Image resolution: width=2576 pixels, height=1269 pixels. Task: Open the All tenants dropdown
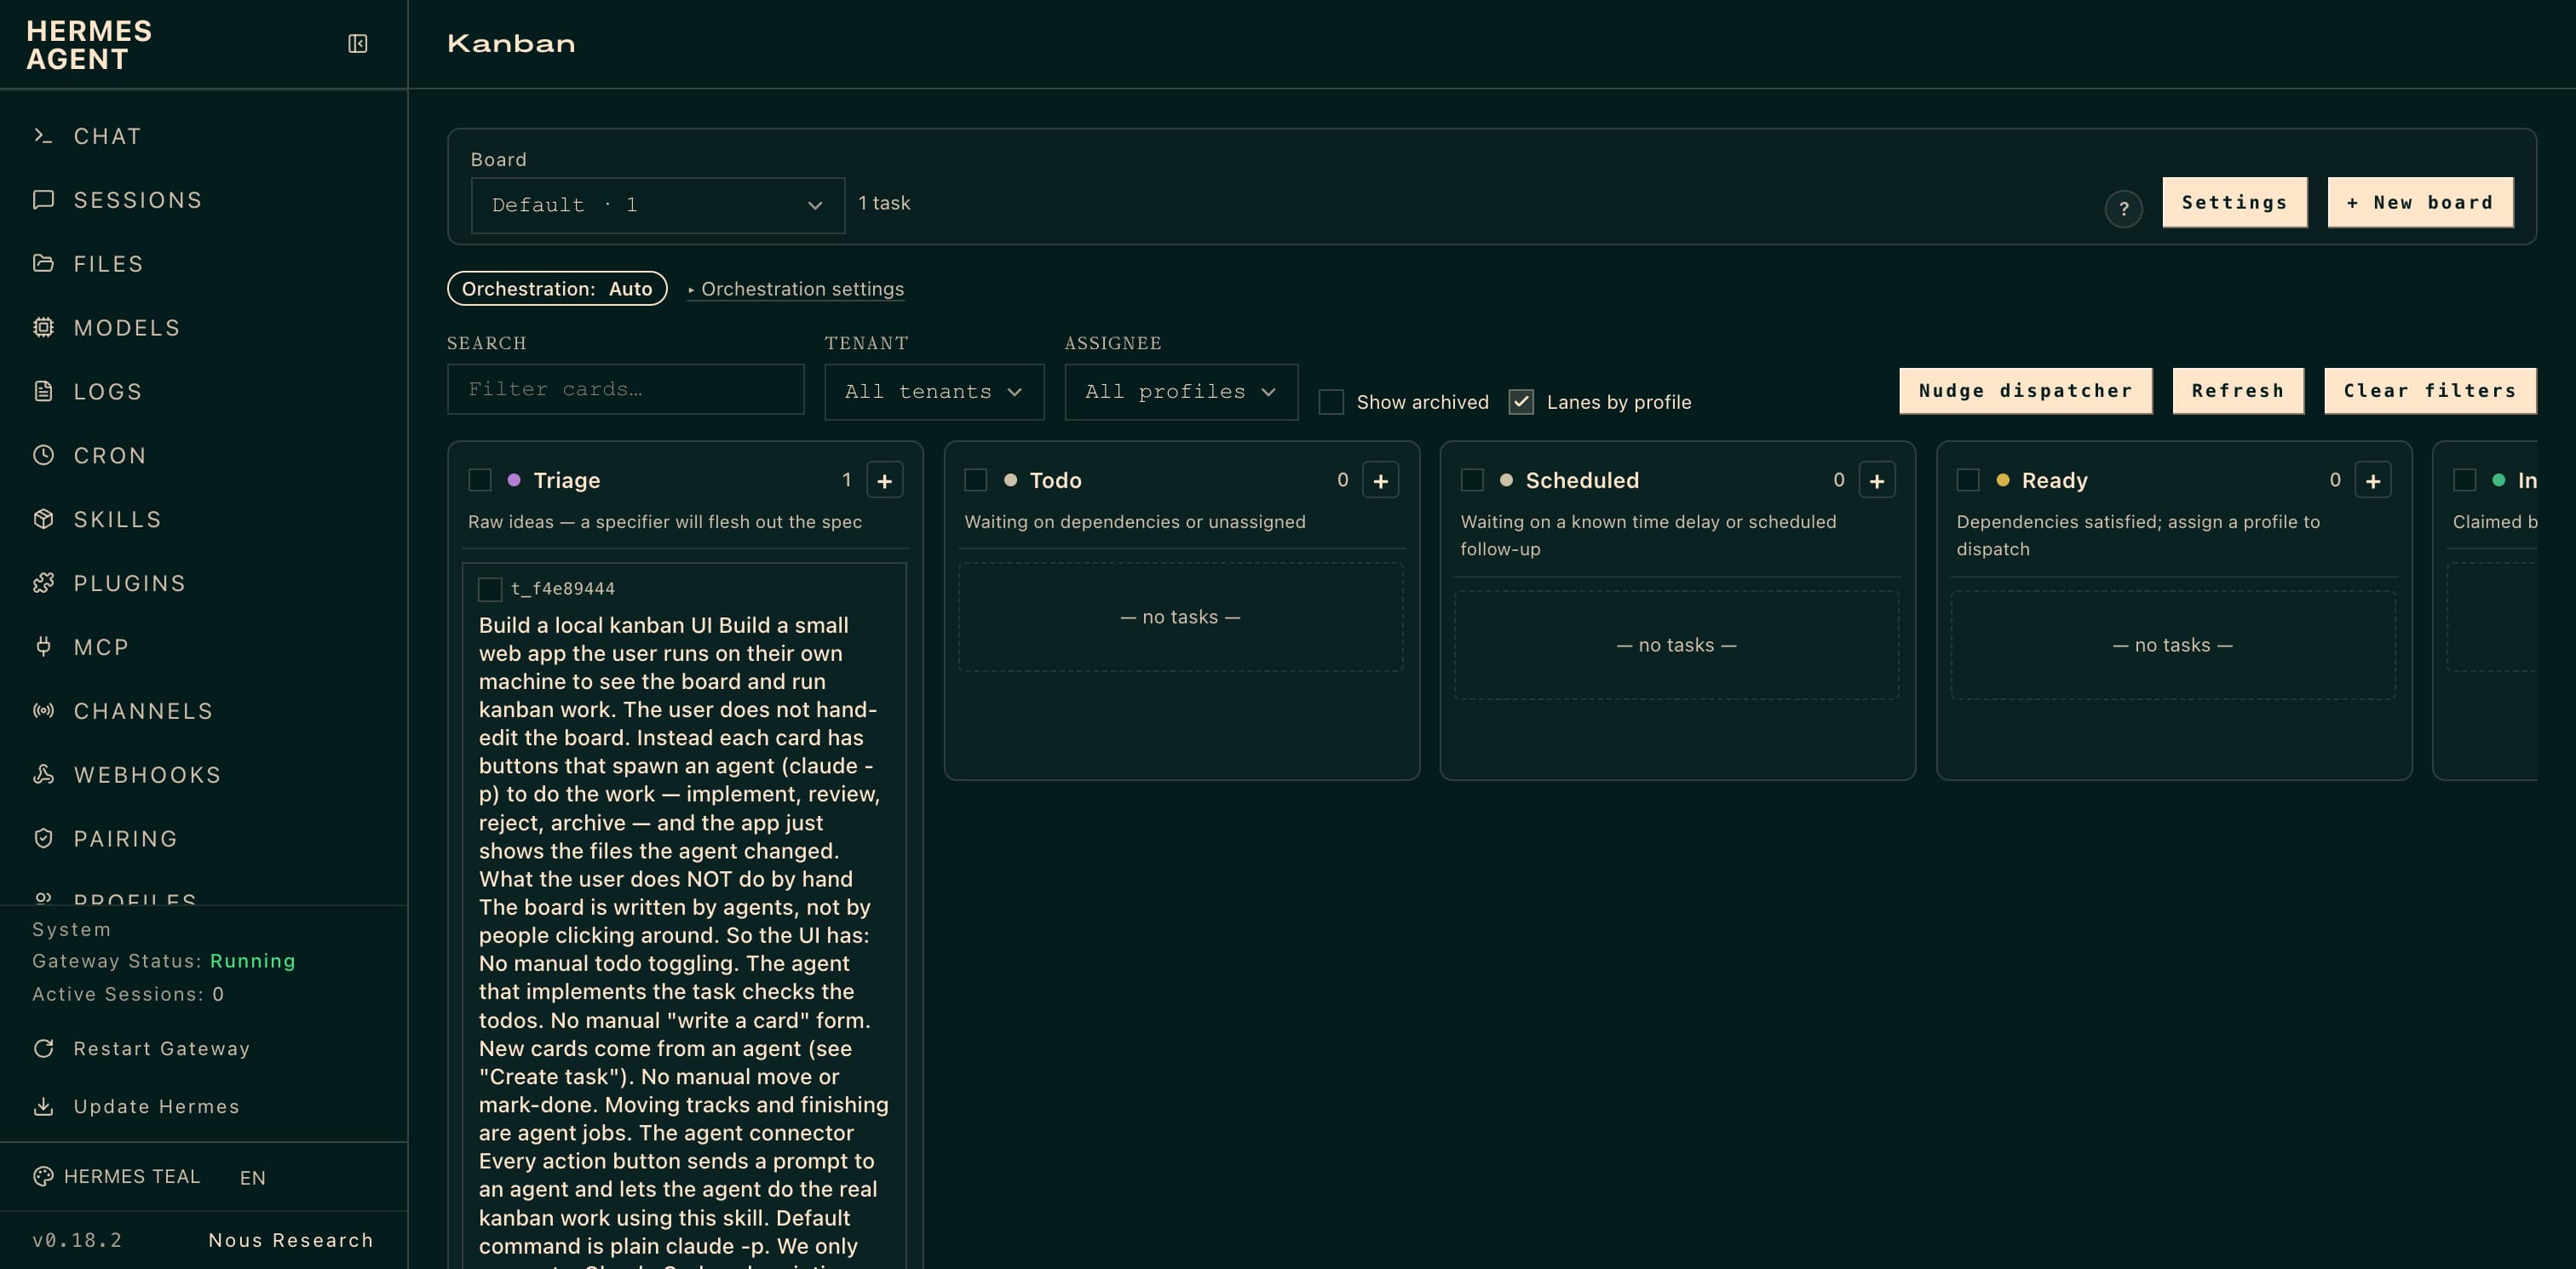pos(934,392)
